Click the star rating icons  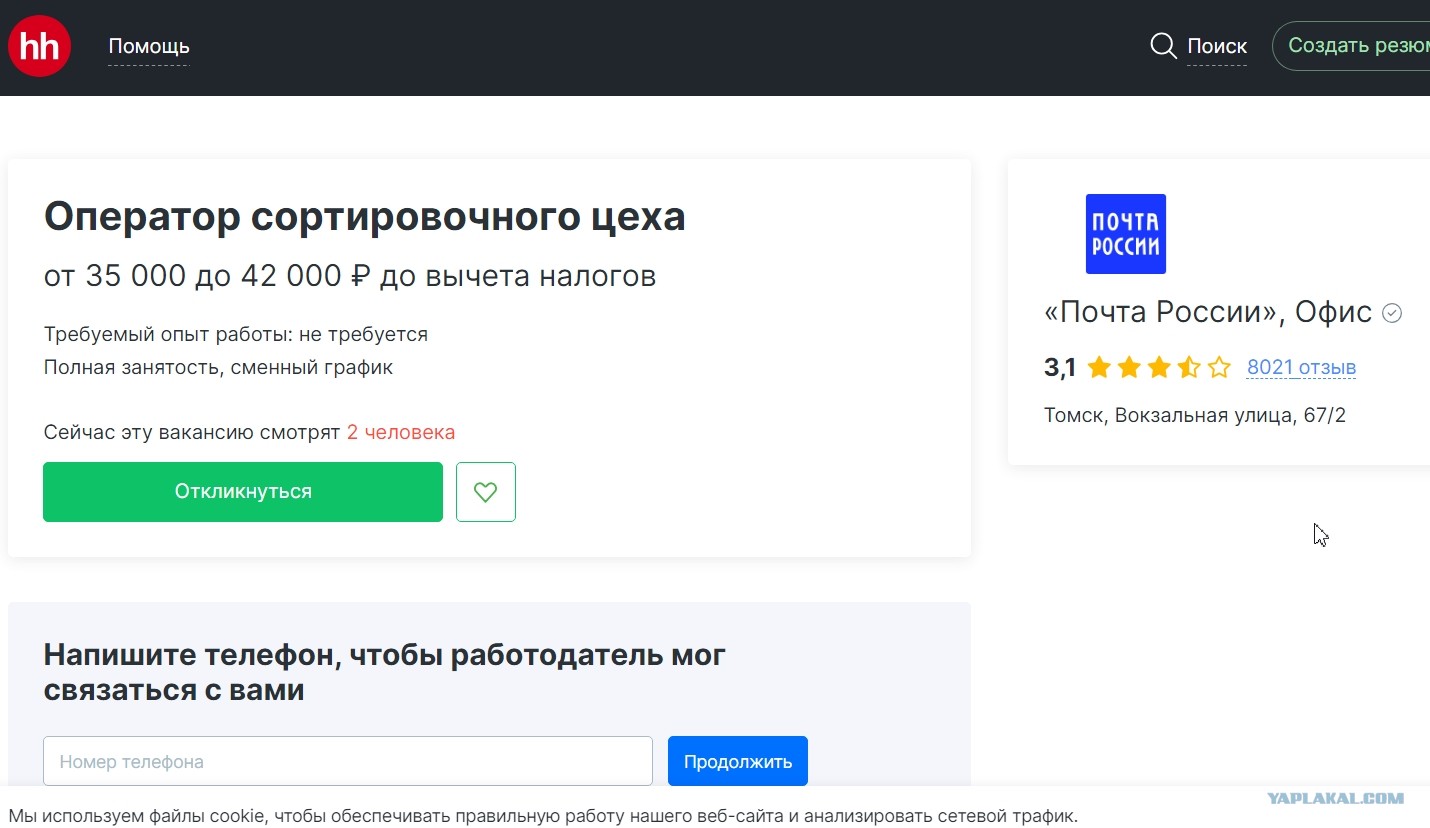pos(1159,368)
